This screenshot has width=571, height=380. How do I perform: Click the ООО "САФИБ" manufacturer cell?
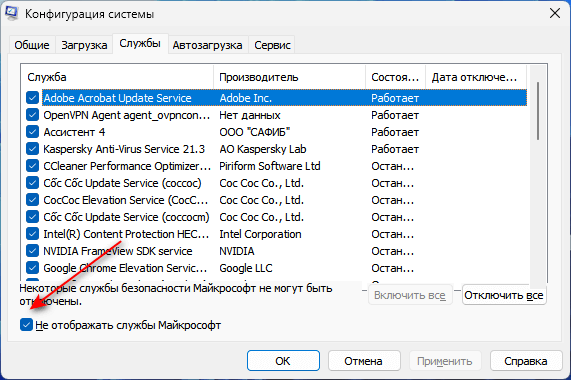255,132
